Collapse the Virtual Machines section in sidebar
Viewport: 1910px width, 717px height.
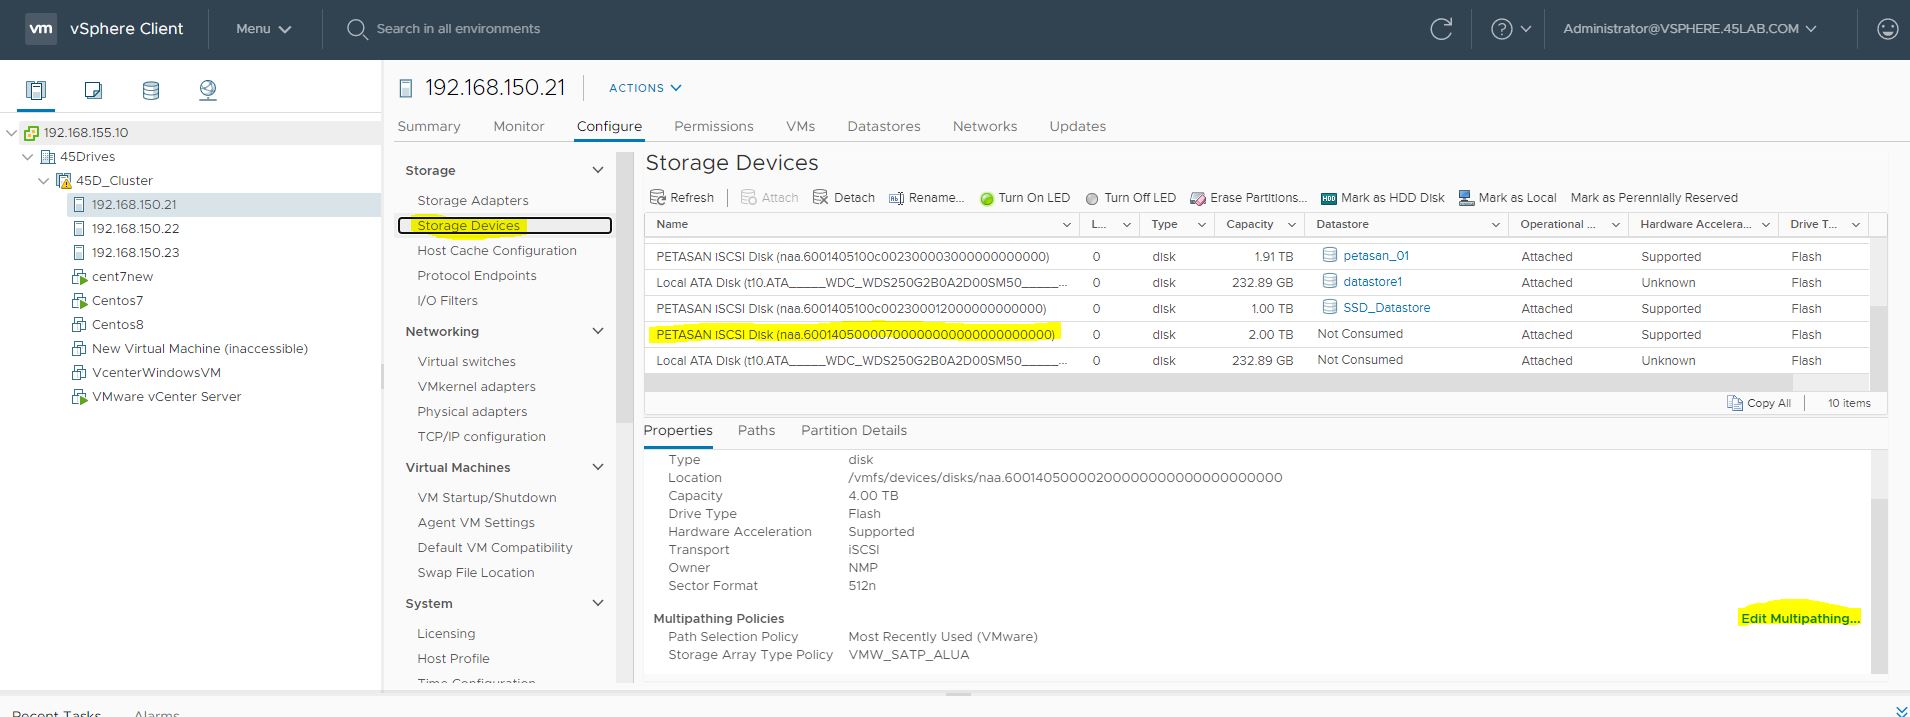(598, 467)
